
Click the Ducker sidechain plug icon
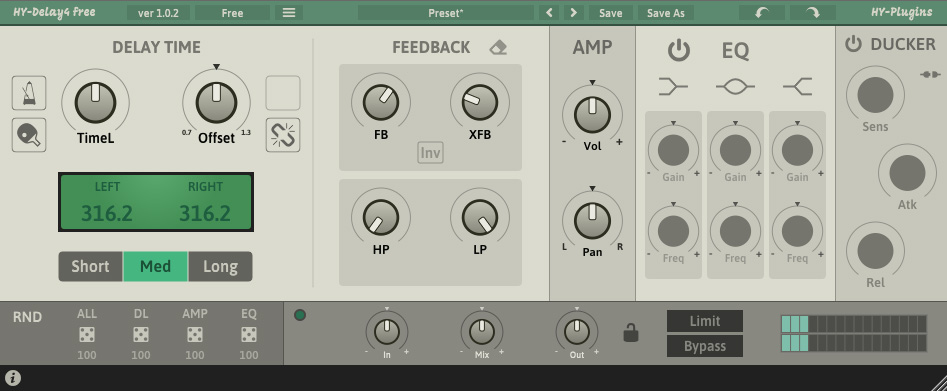point(931,74)
